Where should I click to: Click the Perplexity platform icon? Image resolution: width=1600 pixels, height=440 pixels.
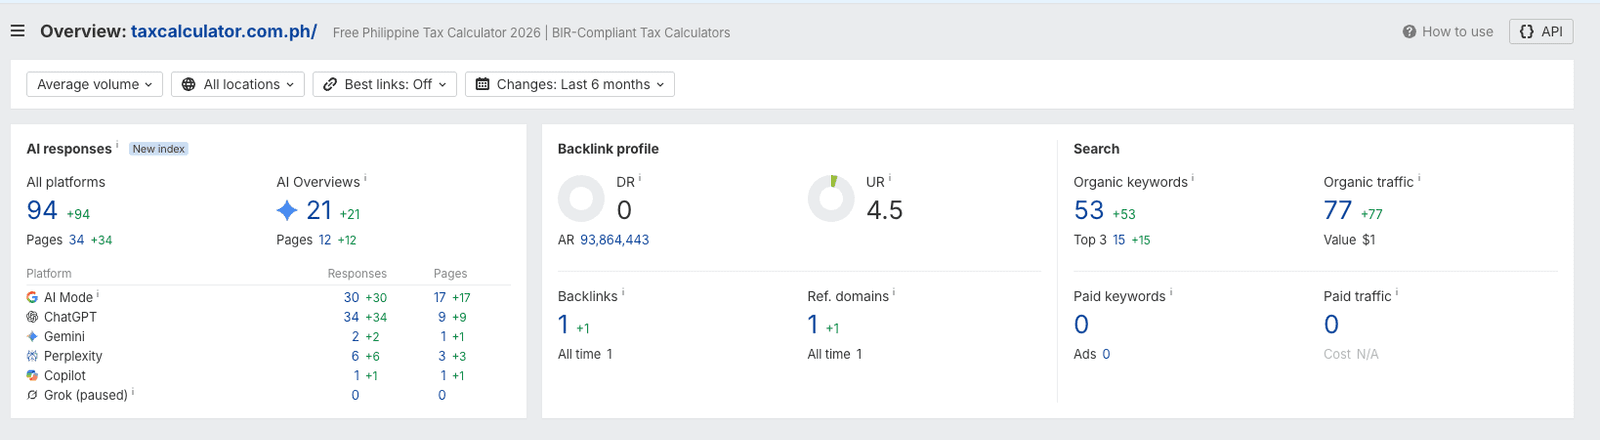32,356
